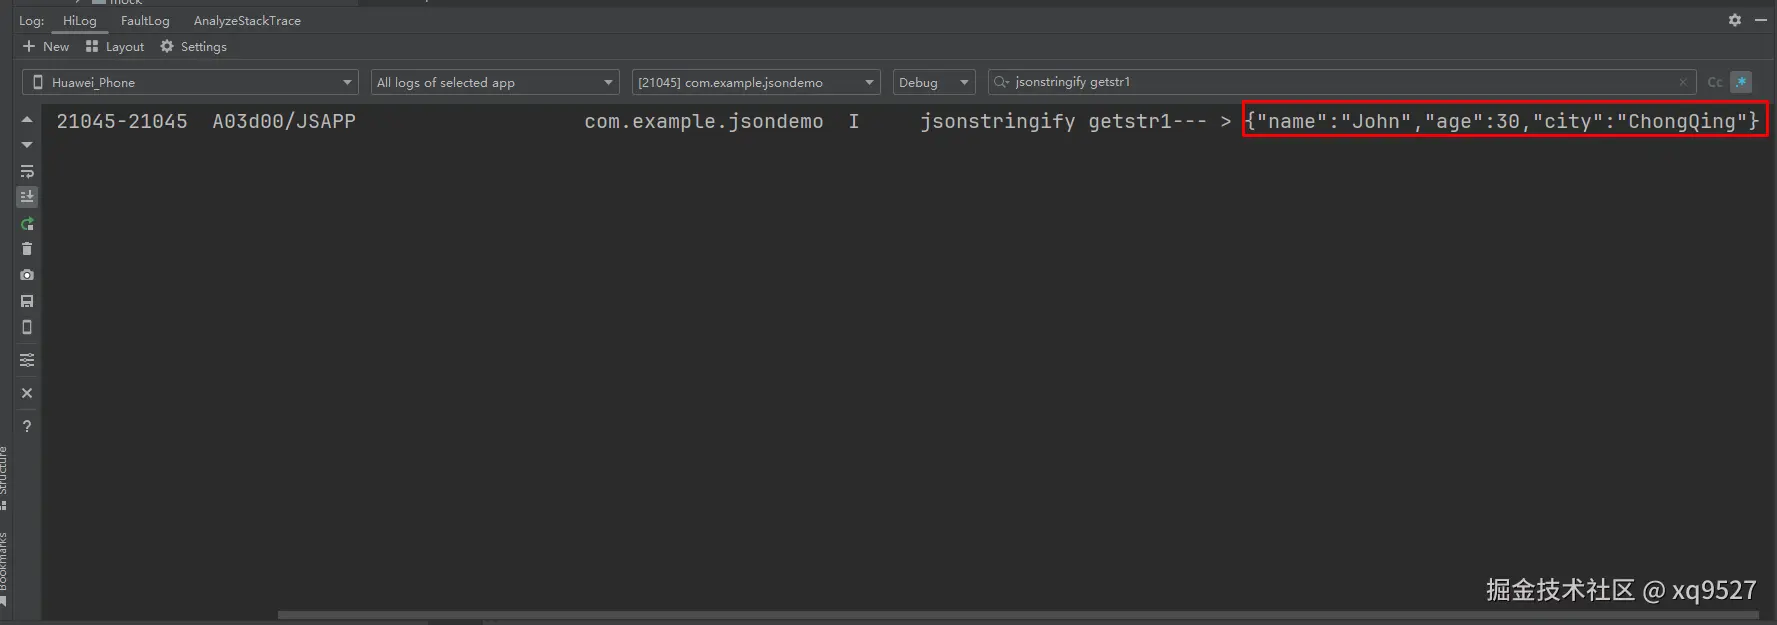Switch to the FaultLog tab

click(x=145, y=21)
